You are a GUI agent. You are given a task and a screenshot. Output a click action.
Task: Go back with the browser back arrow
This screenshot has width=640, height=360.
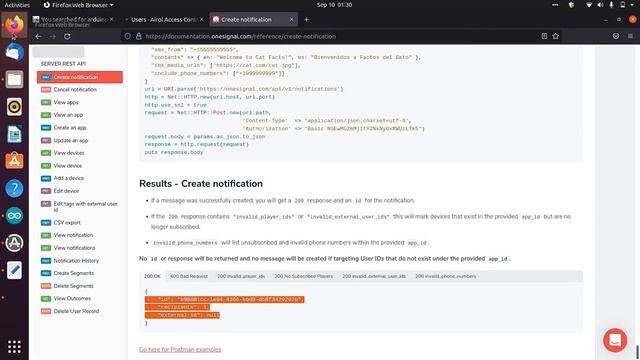(x=38, y=36)
